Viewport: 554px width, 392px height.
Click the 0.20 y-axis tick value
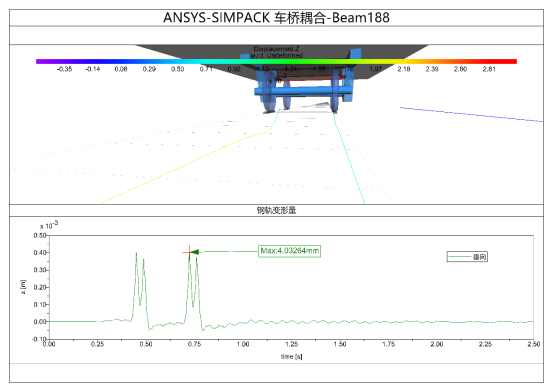40,287
